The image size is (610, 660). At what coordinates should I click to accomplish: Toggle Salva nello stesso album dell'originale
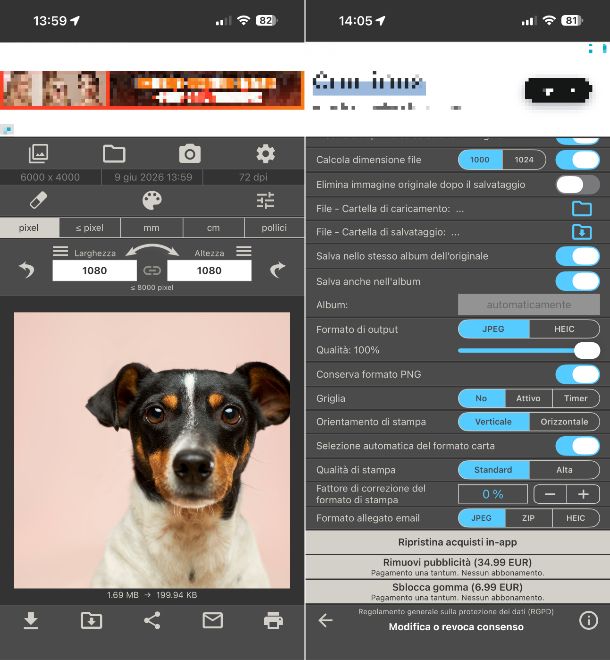pos(578,256)
